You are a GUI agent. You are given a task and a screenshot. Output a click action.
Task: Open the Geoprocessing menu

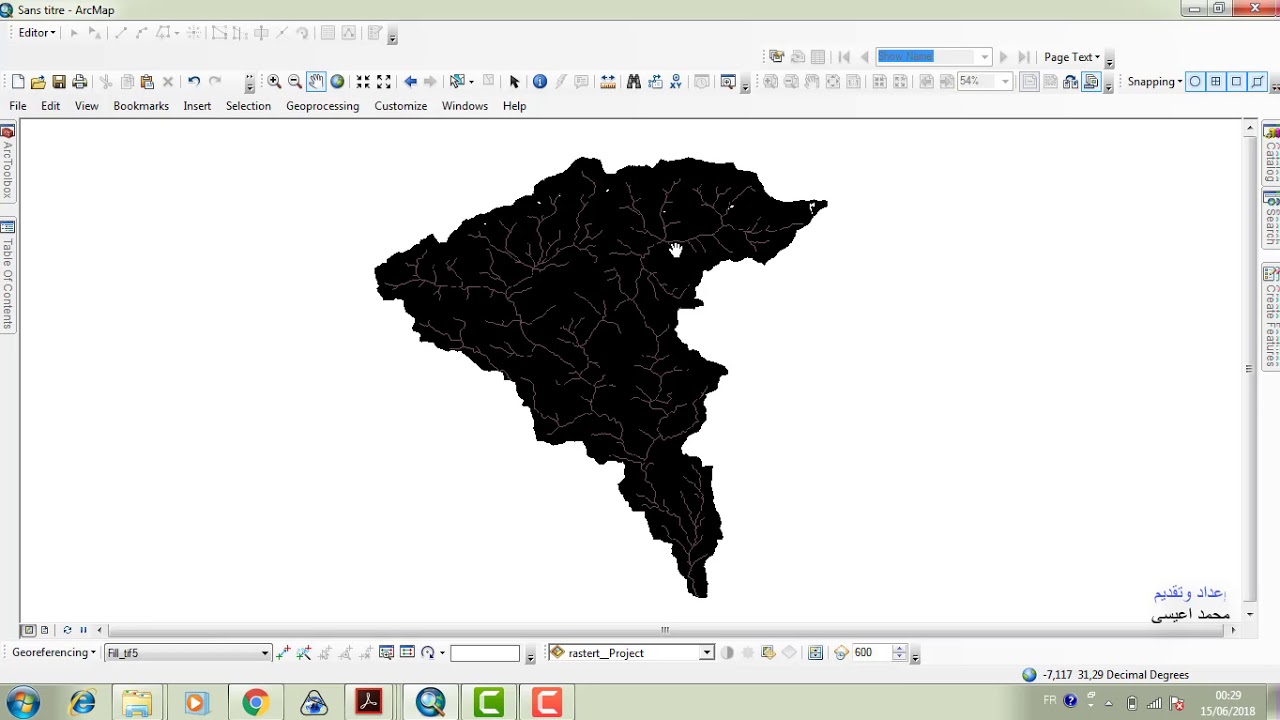click(x=322, y=106)
